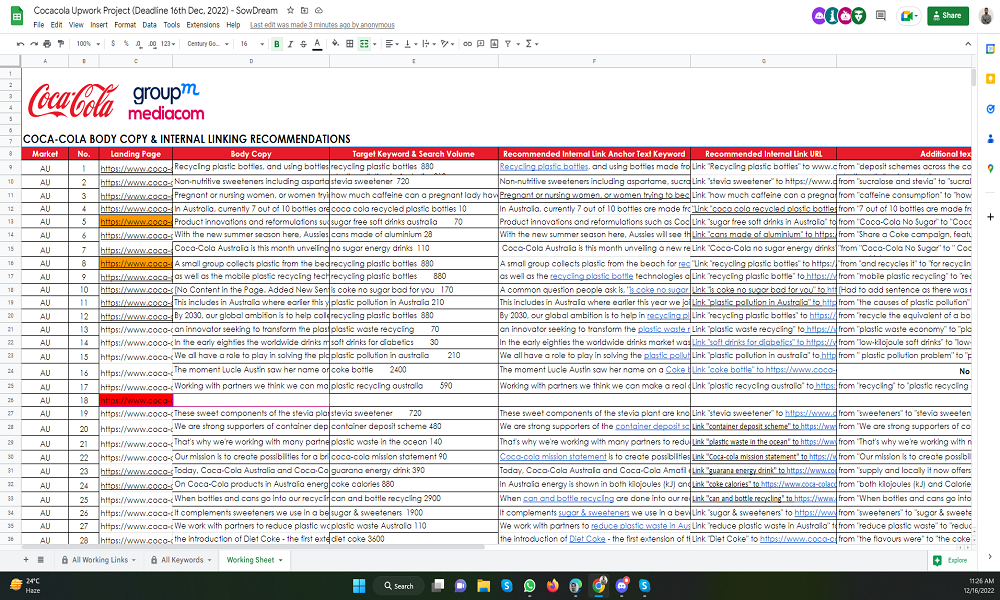Click the Merge cells icon

(x=364, y=44)
